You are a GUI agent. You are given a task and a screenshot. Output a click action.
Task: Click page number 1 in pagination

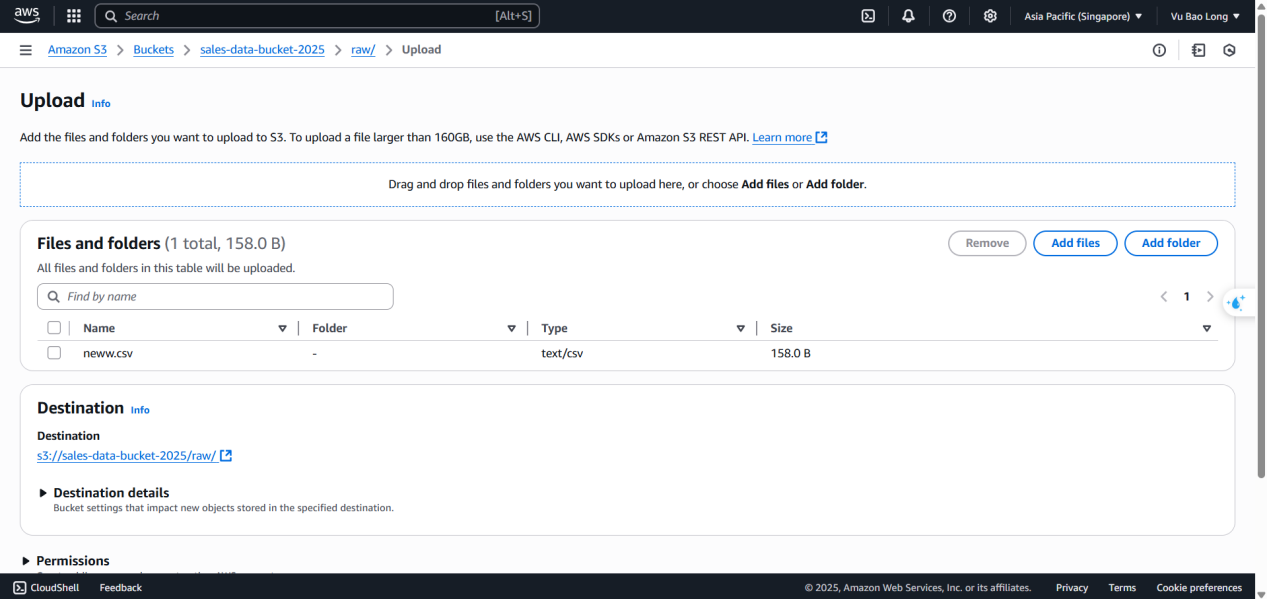pyautogui.click(x=1187, y=296)
